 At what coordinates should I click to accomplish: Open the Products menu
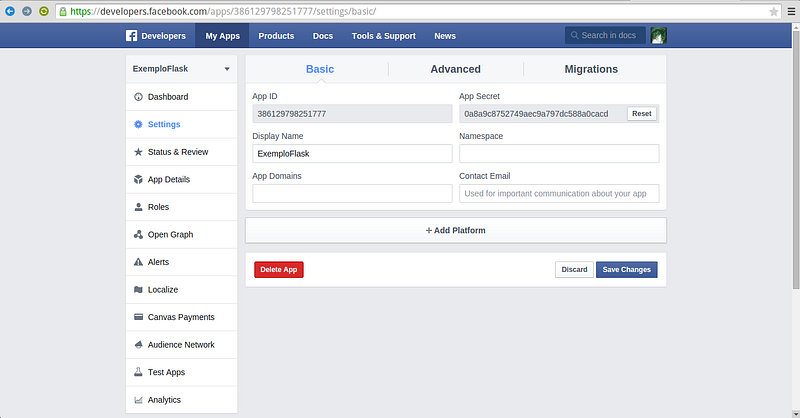point(276,36)
